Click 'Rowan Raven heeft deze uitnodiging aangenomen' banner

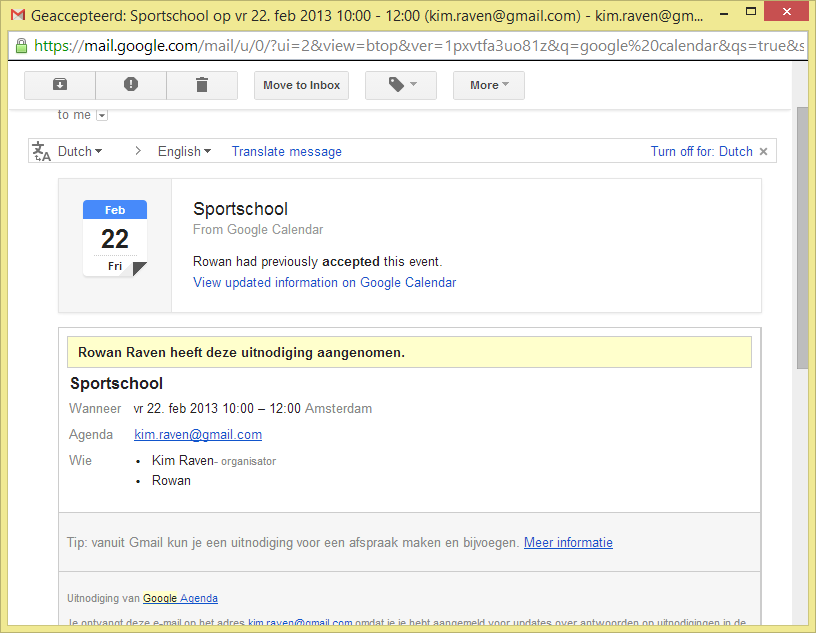tap(409, 352)
